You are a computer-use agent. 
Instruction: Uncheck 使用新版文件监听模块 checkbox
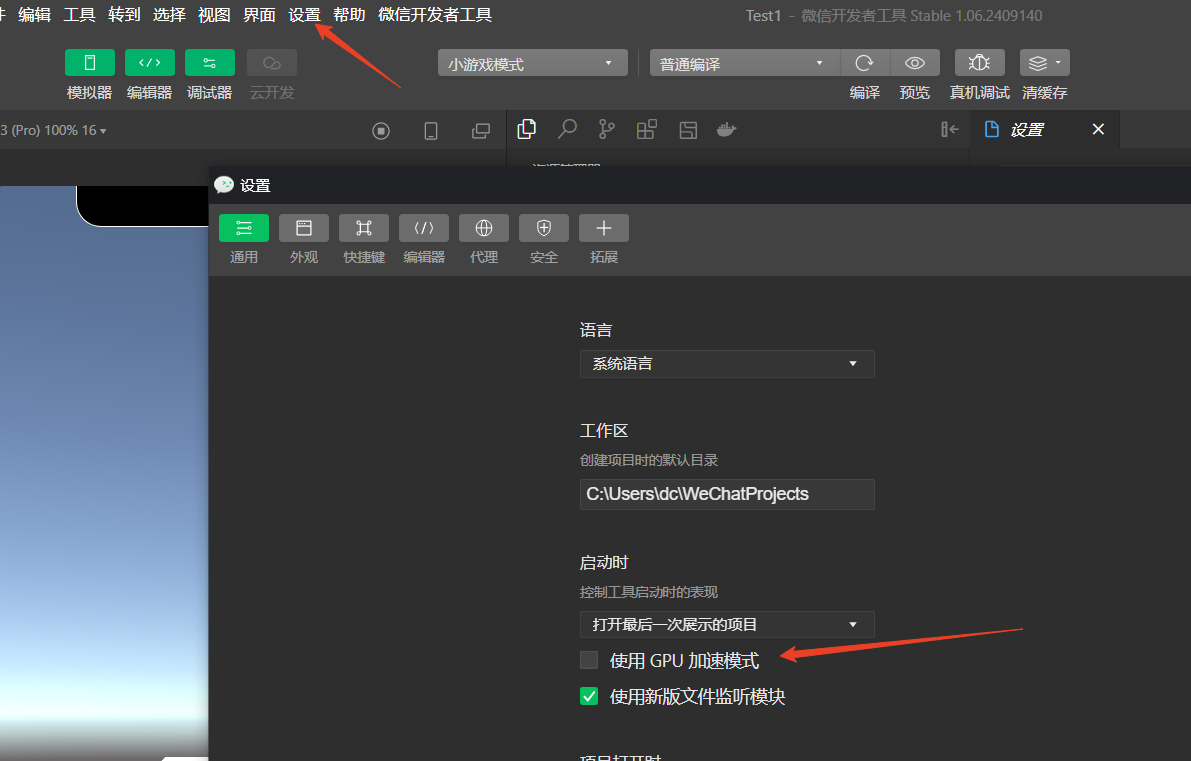point(589,696)
